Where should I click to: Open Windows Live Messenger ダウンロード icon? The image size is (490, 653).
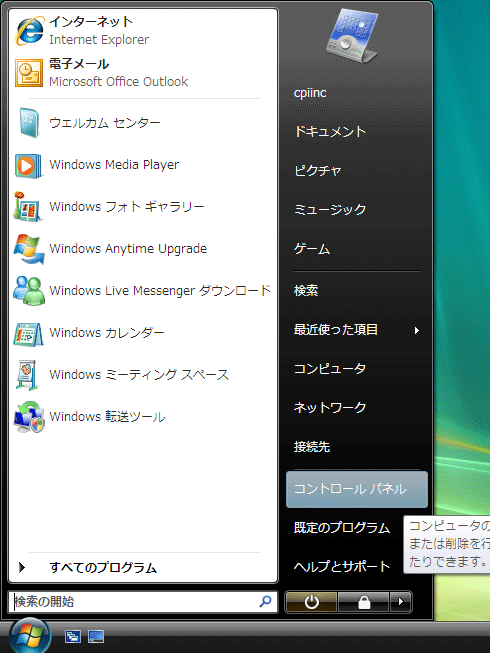tap(29, 291)
